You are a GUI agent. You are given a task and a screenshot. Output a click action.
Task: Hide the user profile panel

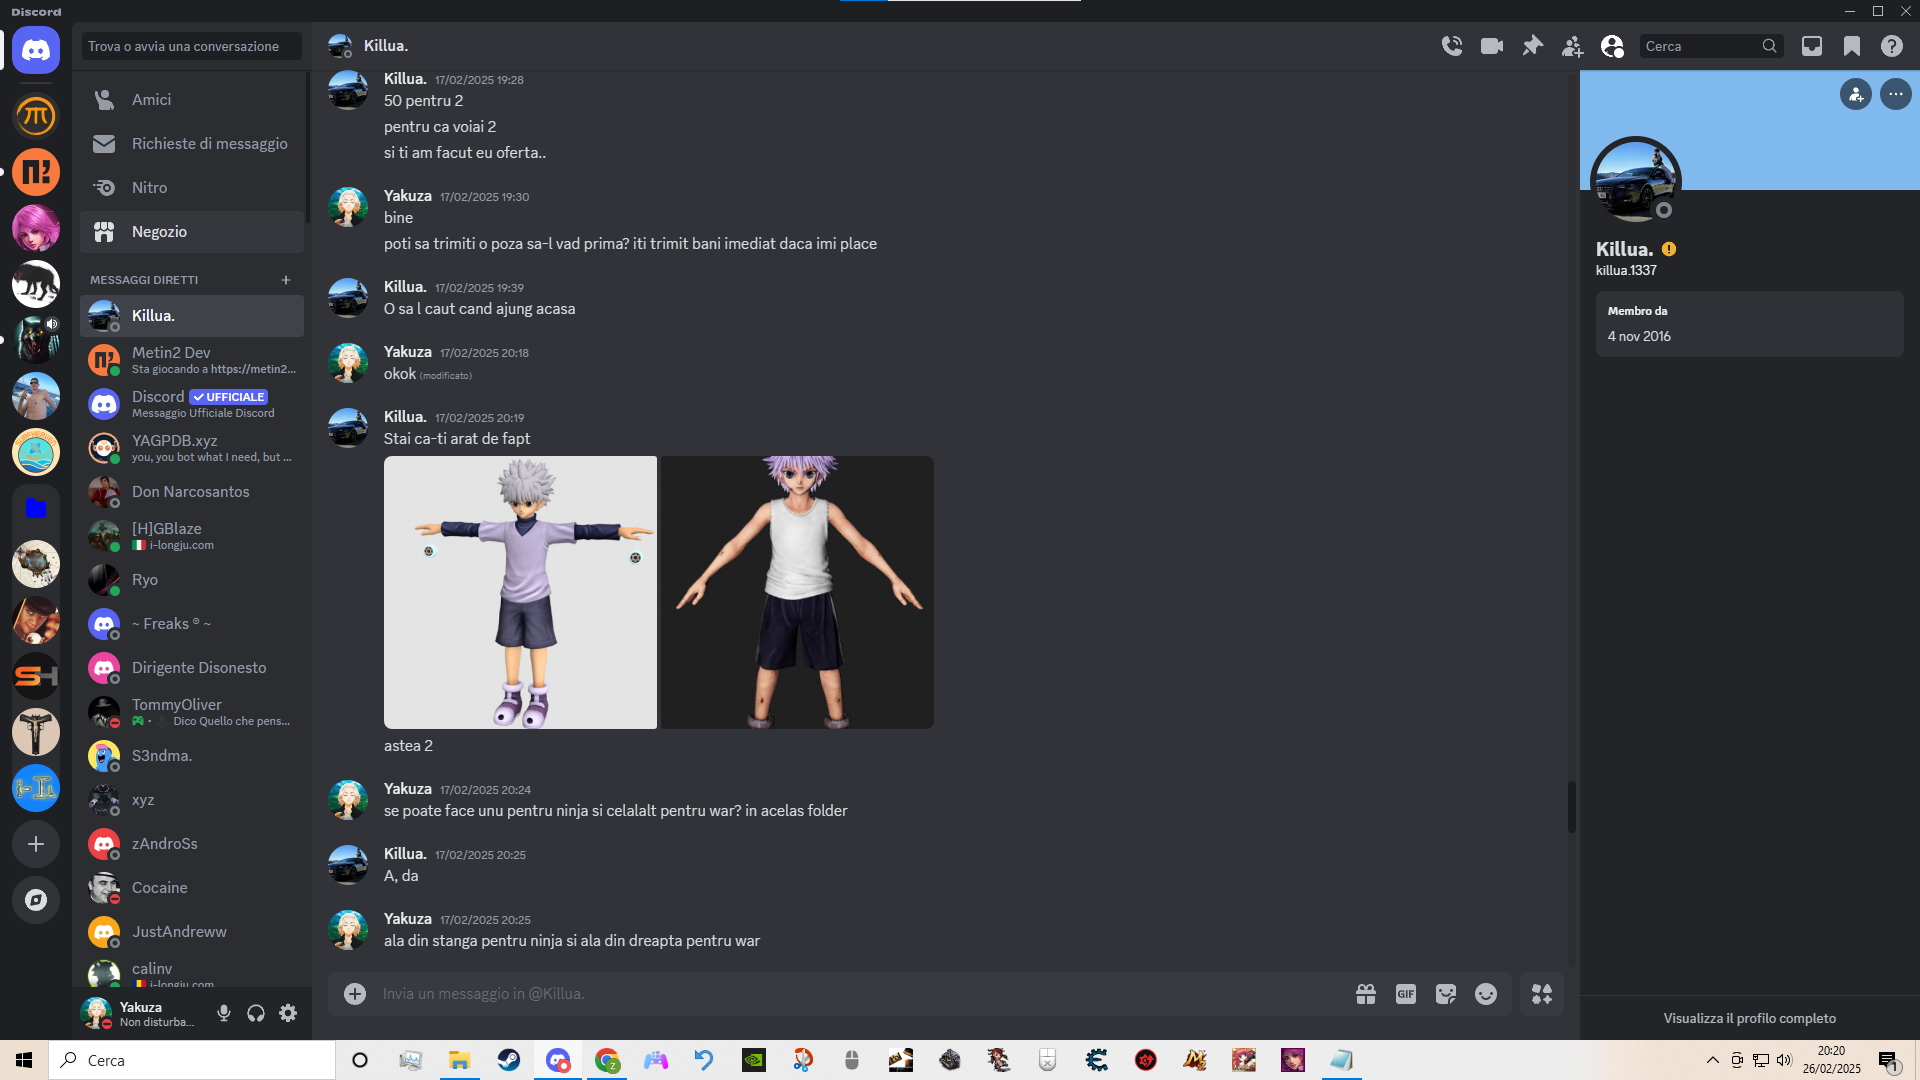click(1612, 46)
